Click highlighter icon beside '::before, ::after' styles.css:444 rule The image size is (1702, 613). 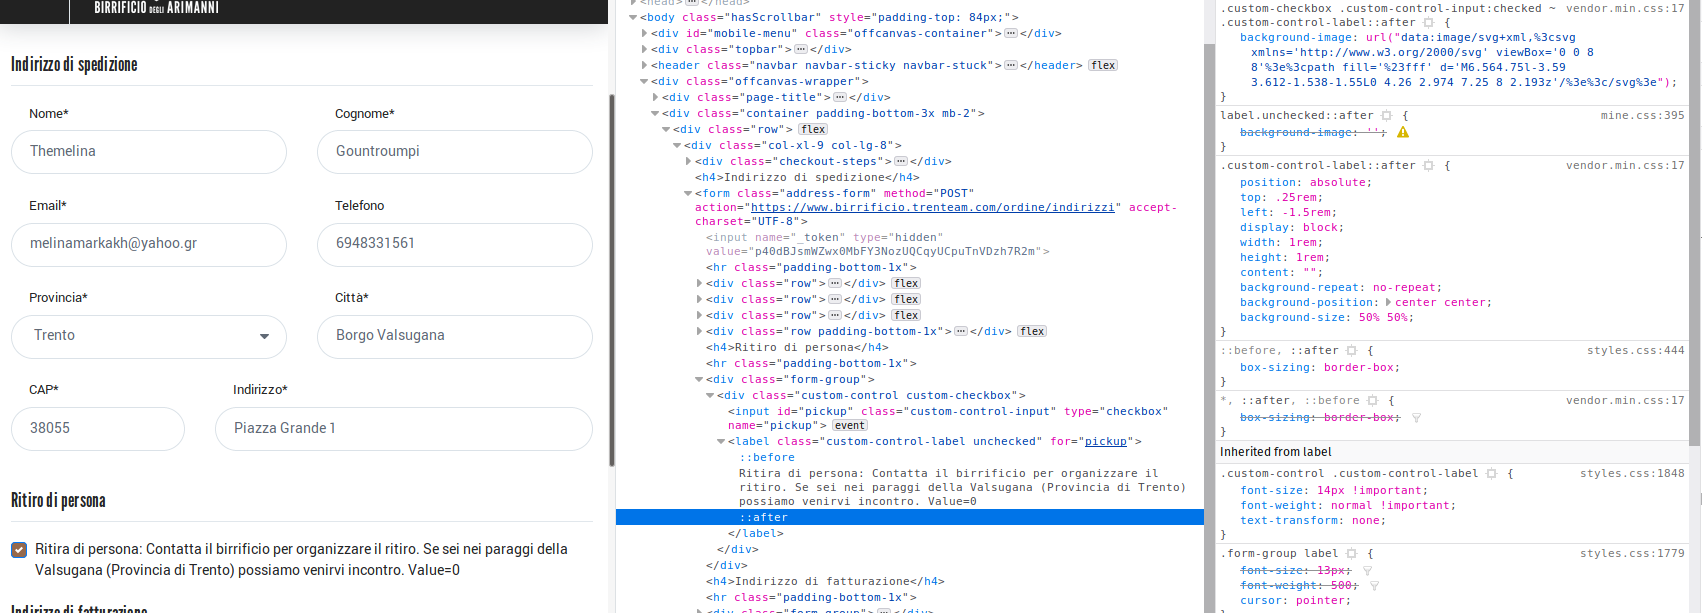(1351, 351)
